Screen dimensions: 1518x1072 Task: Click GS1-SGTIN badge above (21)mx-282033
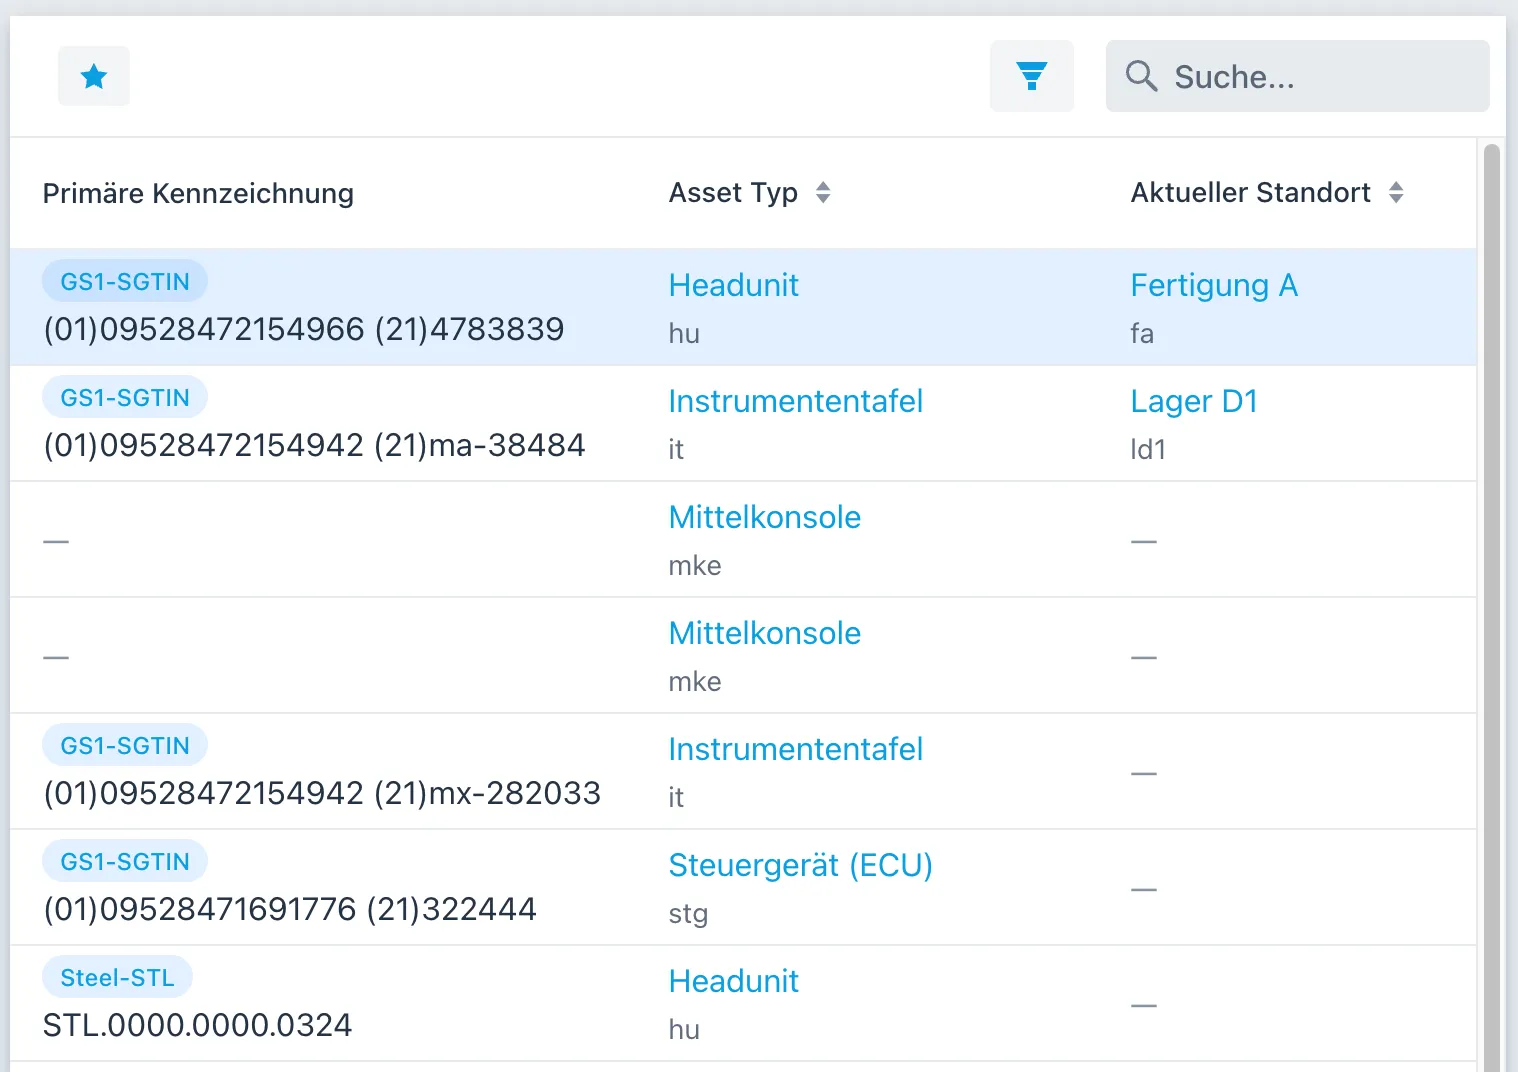click(125, 745)
